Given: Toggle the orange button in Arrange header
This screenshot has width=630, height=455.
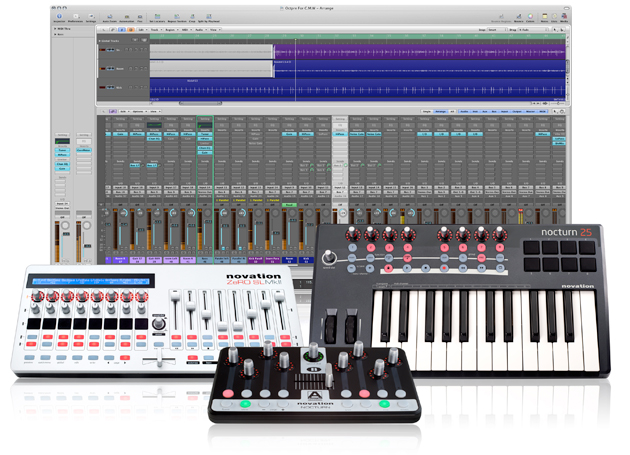Looking at the screenshot, I should pos(131,30).
